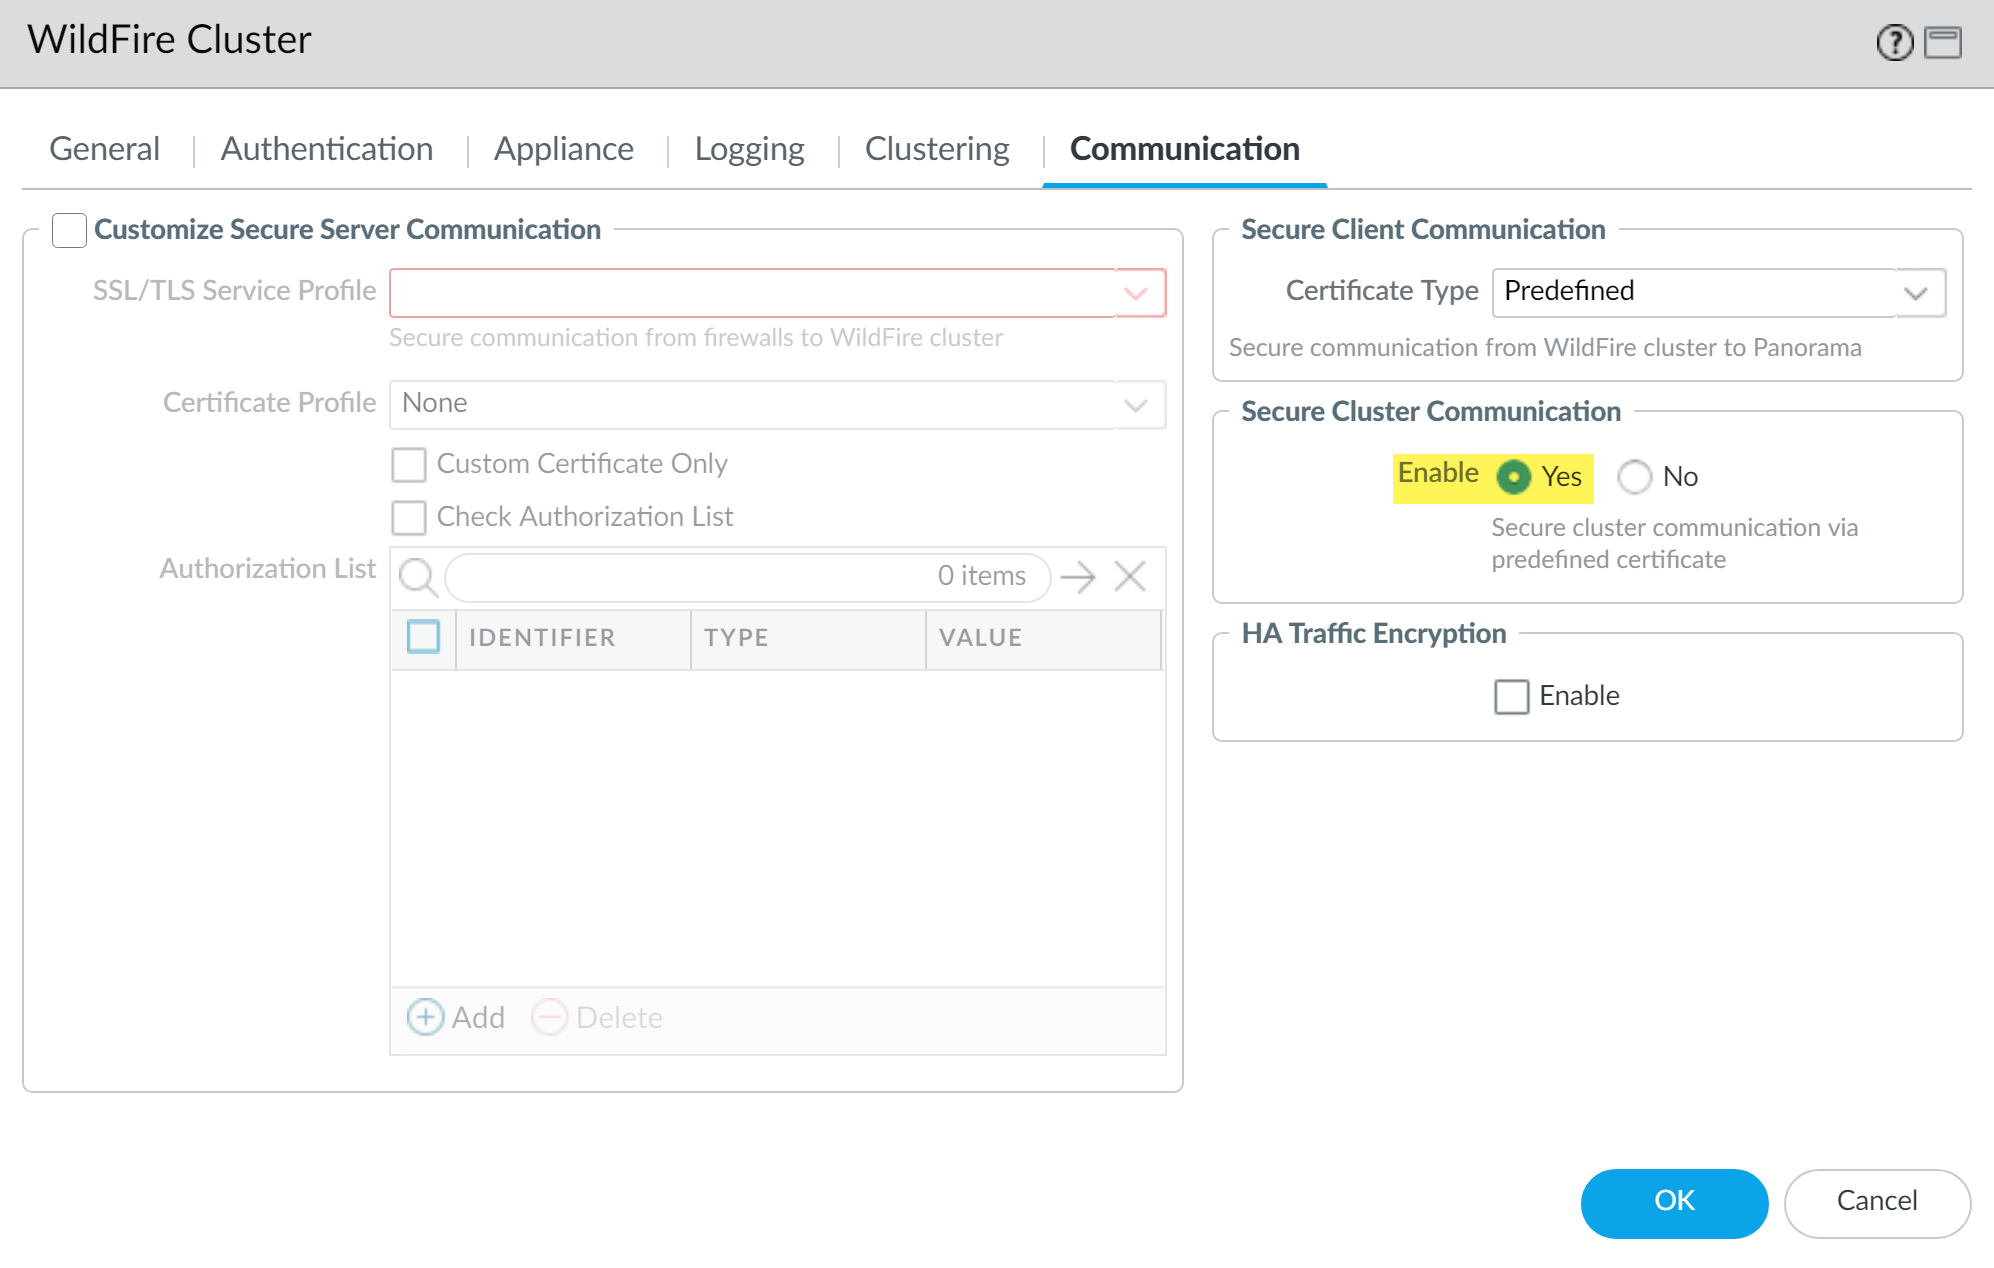The image size is (1994, 1268).
Task: Open Certificate Profile dropdown
Action: point(1136,405)
